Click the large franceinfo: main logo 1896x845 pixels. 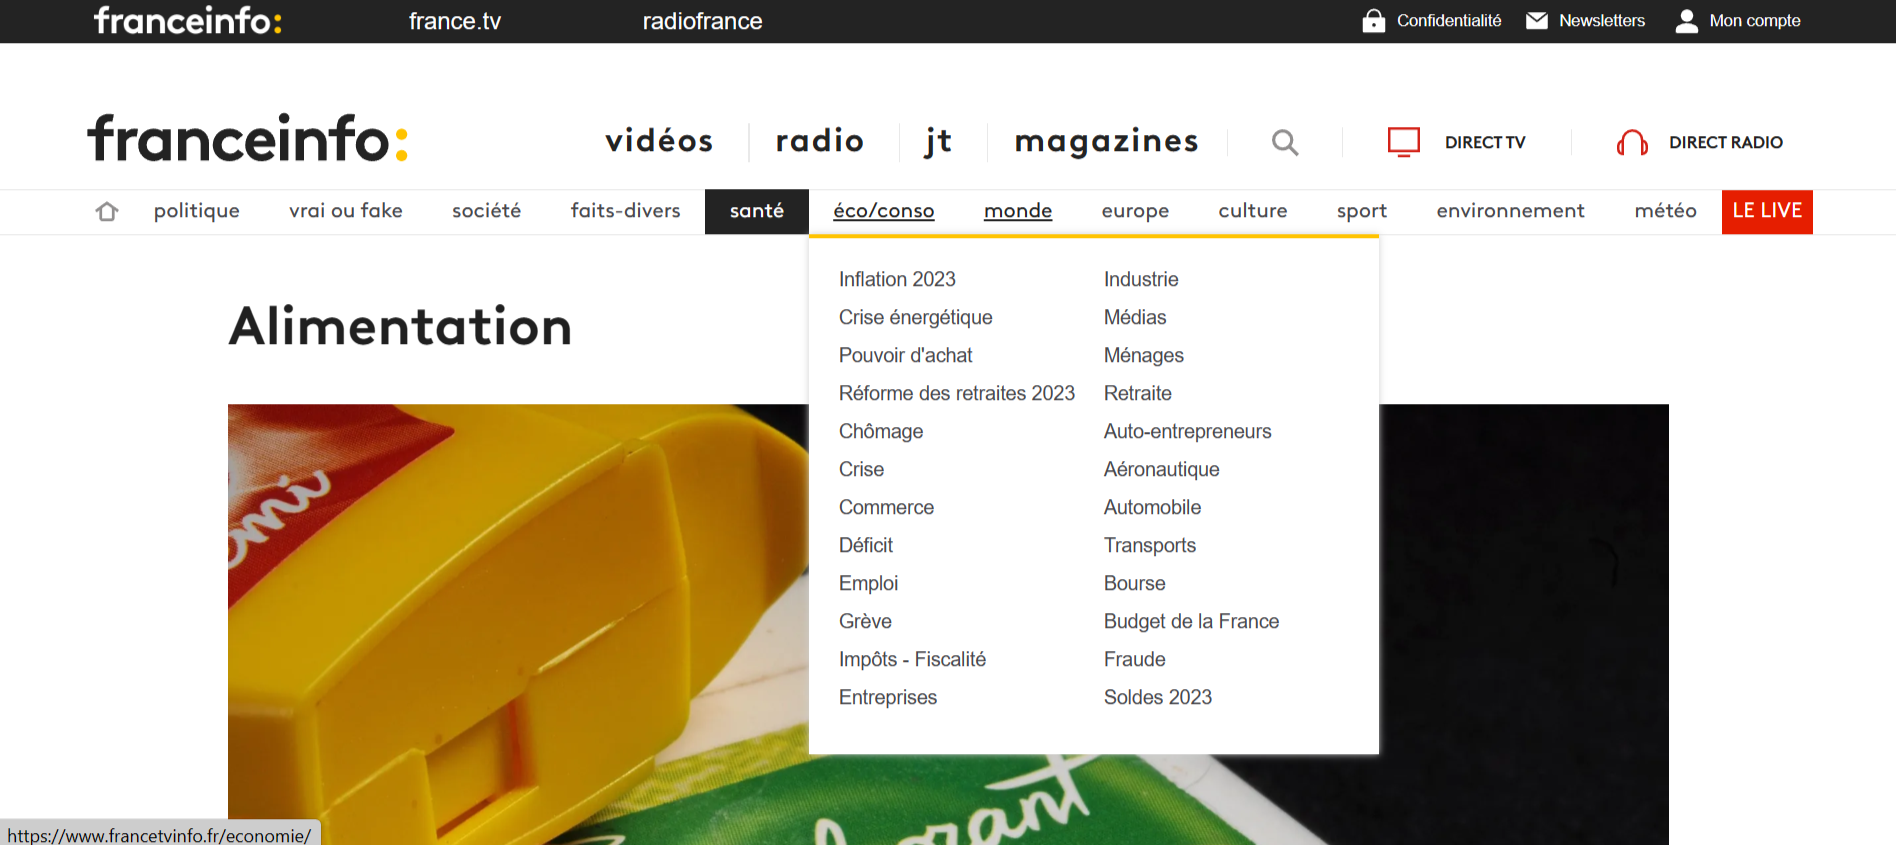coord(248,138)
